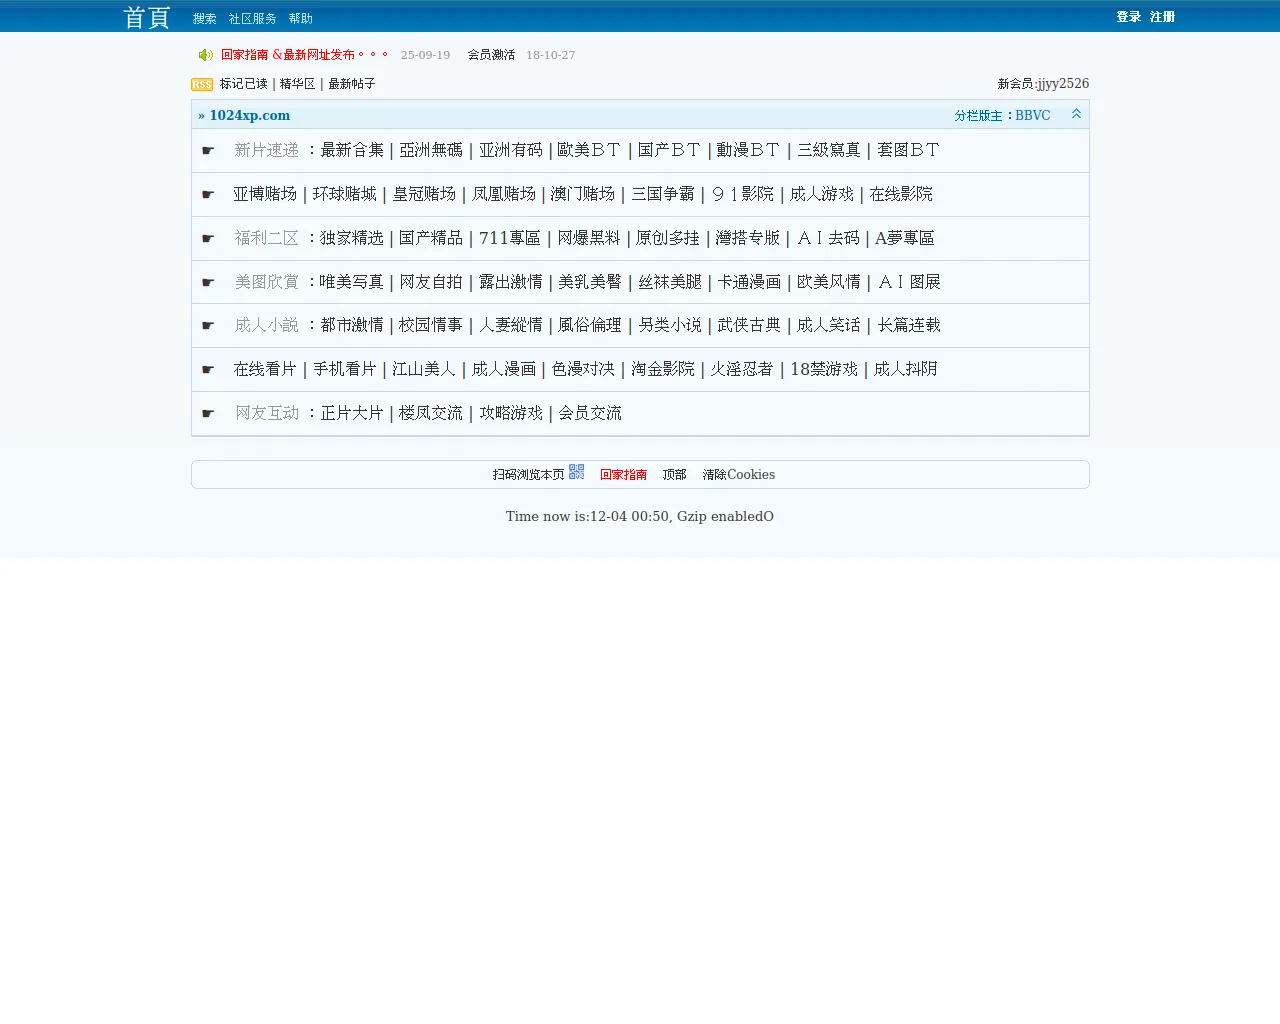Click the RSS feed icon
1280x1024 pixels.
click(x=201, y=84)
